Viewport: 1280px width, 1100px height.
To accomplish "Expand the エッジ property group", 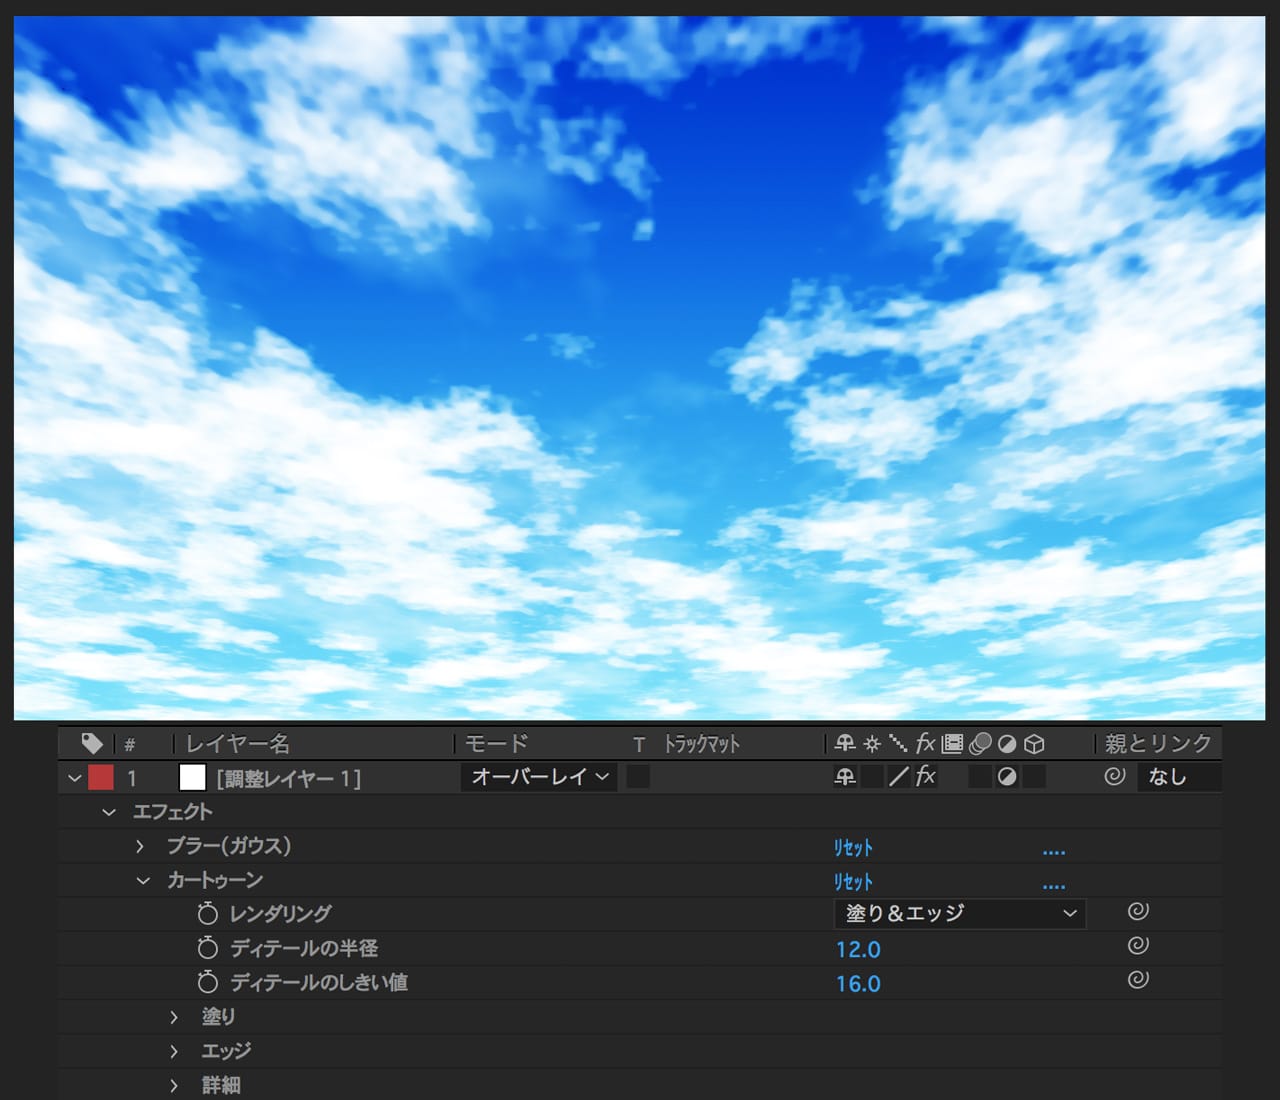I will pyautogui.click(x=174, y=1051).
